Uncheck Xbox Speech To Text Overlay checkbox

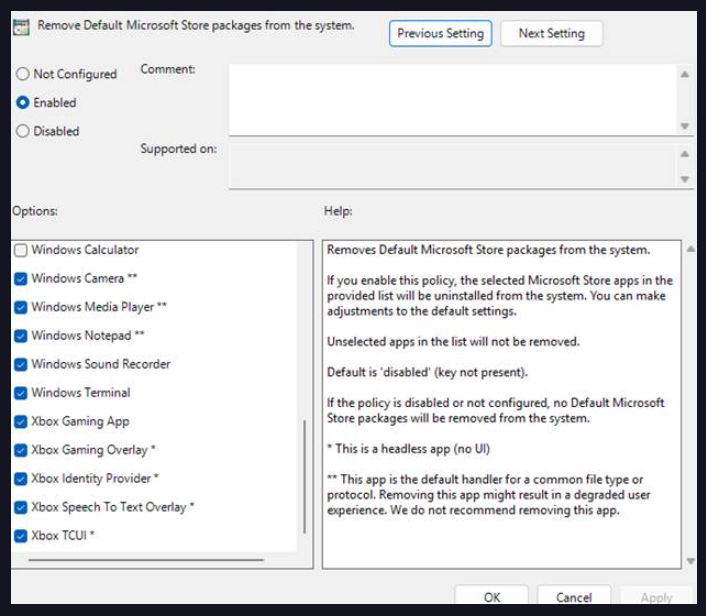[x=21, y=507]
